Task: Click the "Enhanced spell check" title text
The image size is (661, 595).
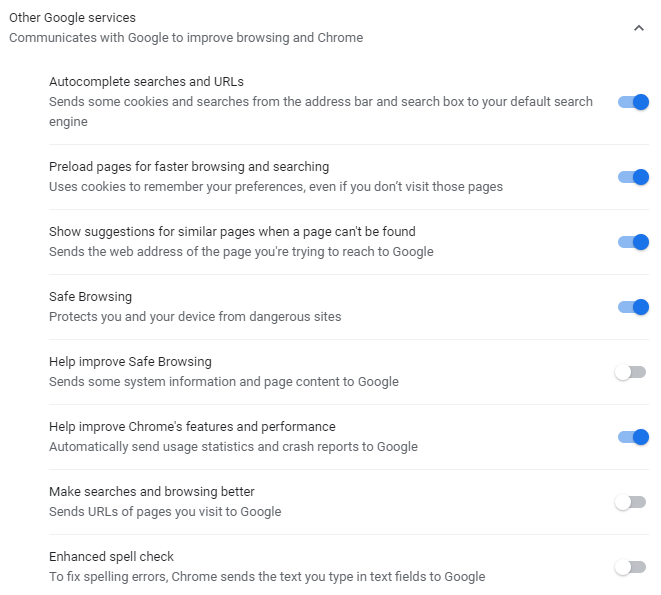Action: tap(111, 557)
